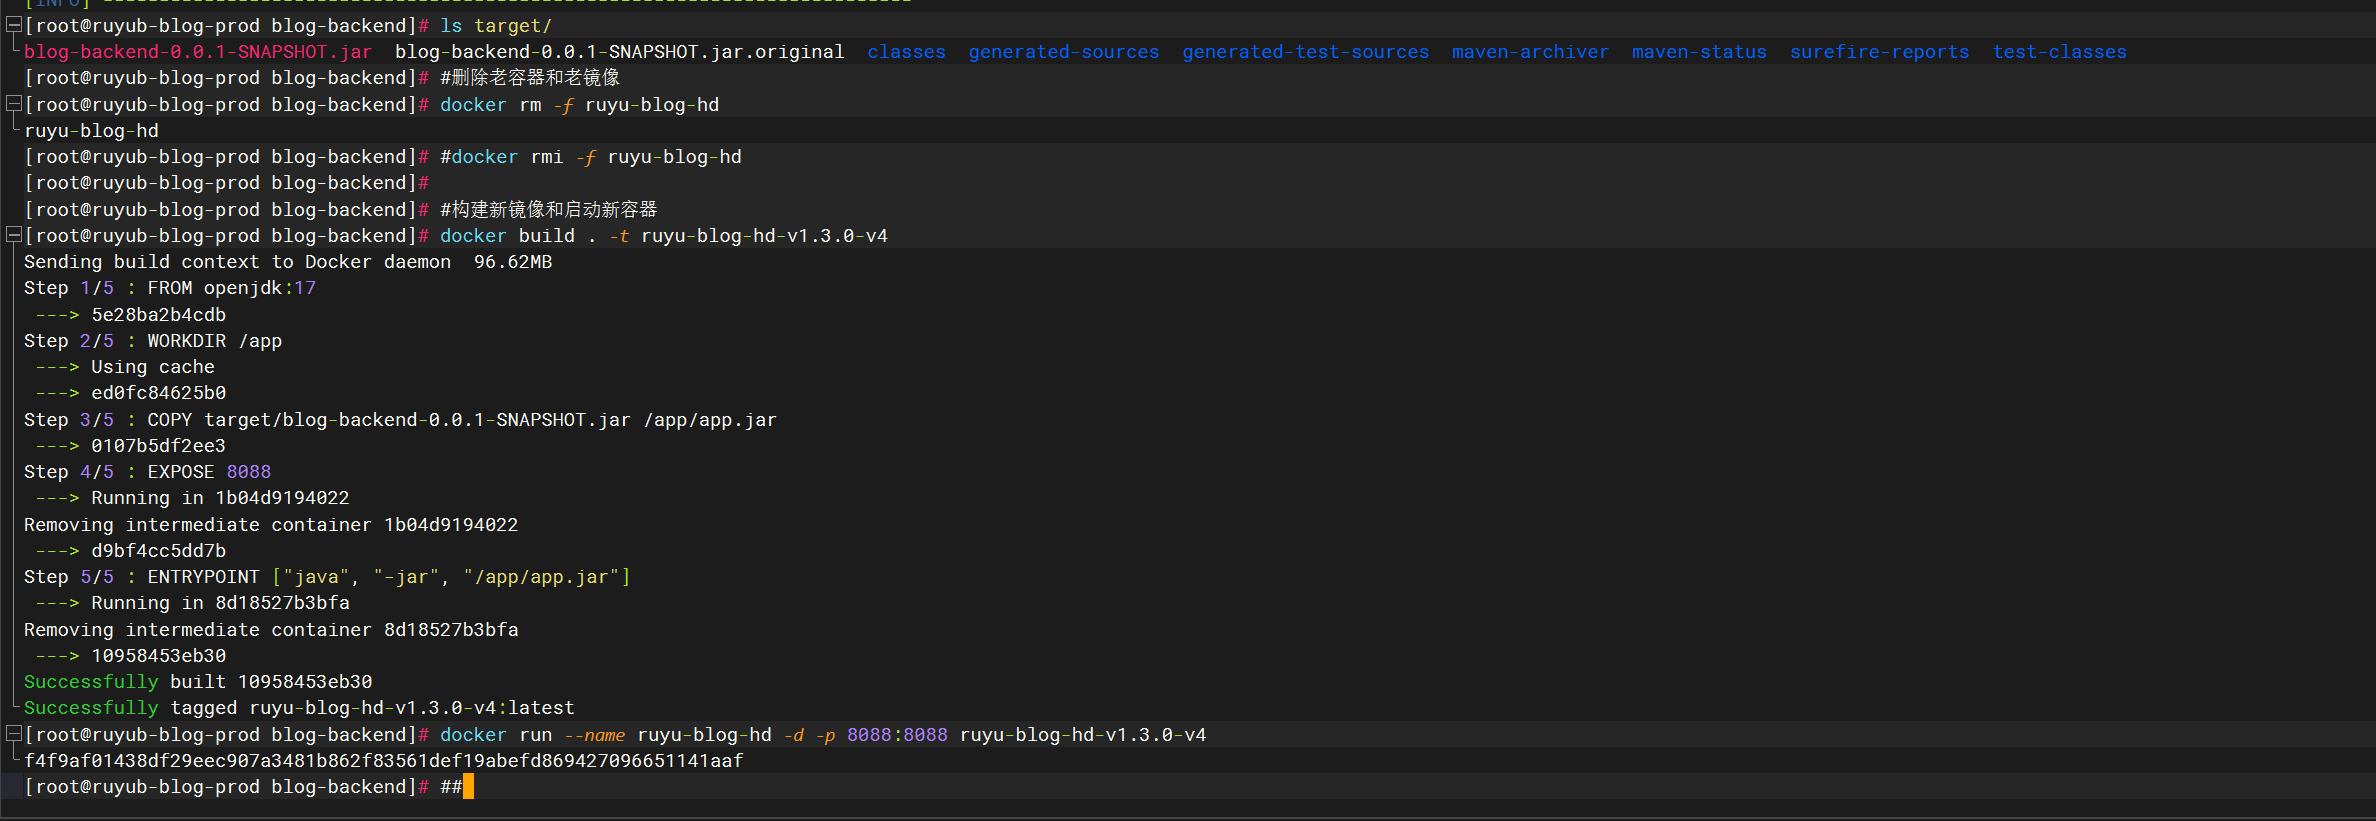Click the 'classes' directory name
This screenshot has width=2376, height=821.
[x=906, y=52]
